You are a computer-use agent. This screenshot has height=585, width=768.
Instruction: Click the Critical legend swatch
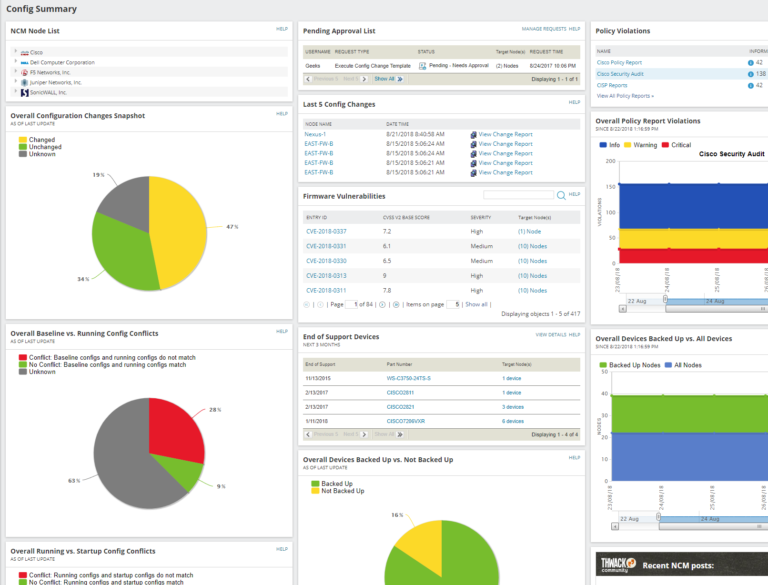[665, 145]
